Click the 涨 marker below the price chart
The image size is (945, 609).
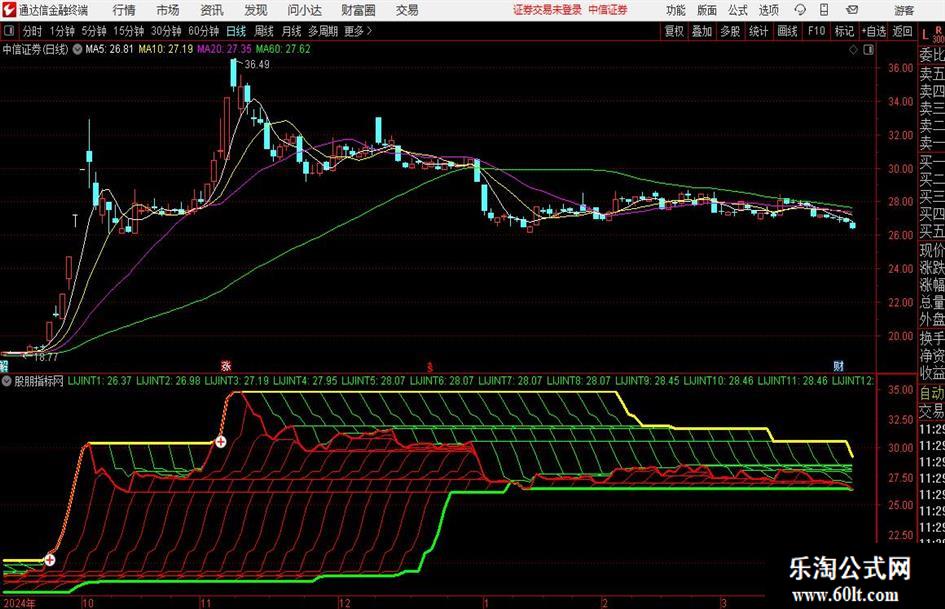(226, 366)
